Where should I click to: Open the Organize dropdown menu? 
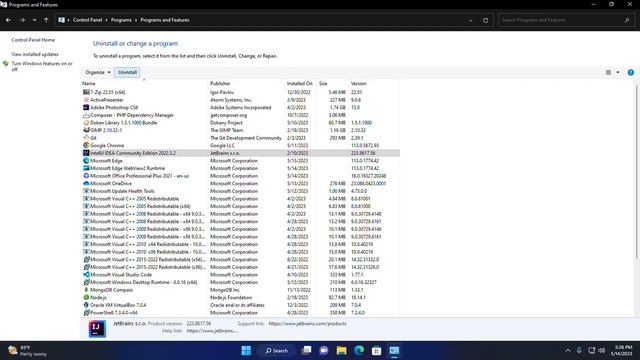(x=98, y=72)
